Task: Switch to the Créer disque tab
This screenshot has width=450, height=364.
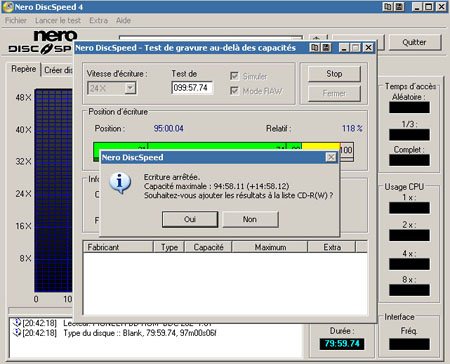Action: click(x=58, y=70)
